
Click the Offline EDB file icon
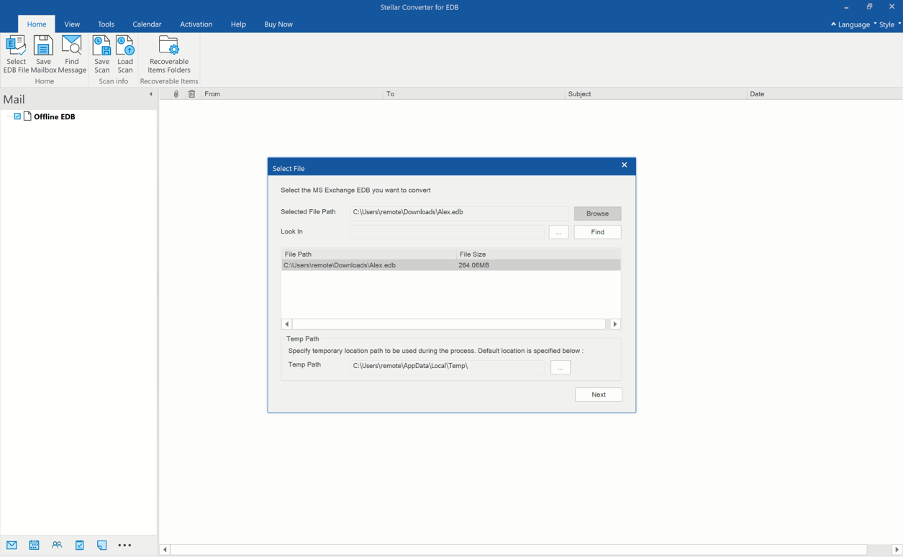coord(27,116)
